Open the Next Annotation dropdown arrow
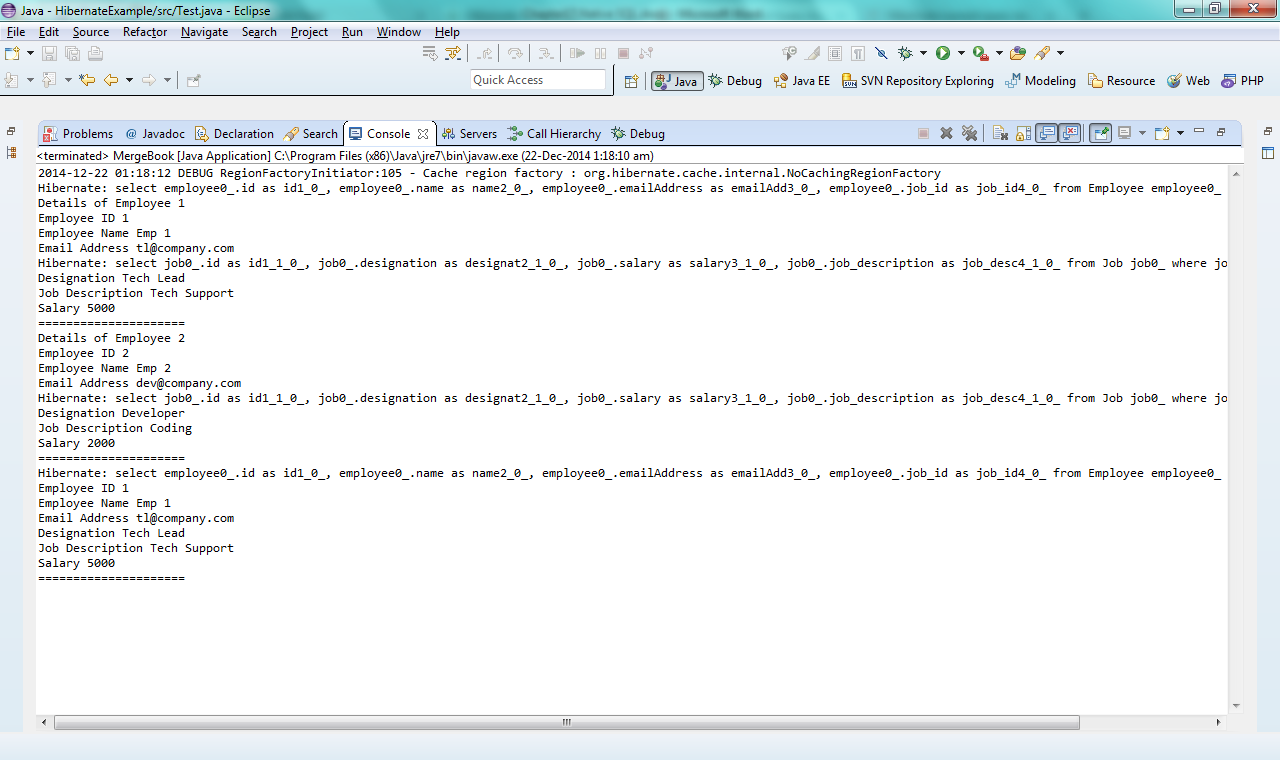Viewport: 1280px width, 760px height. 30,80
